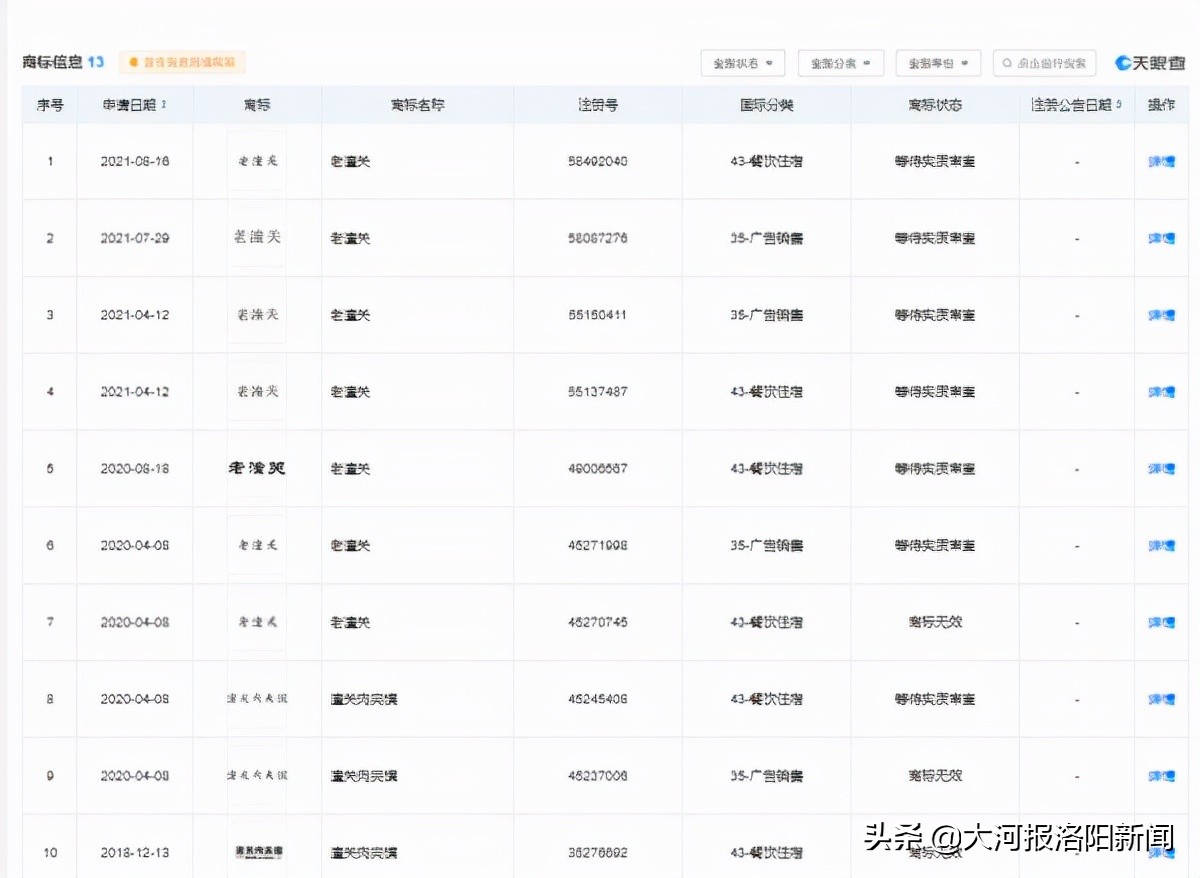1200x878 pixels.
Task: Click 潼关肉夹馍 trademark name in row 8
Action: click(364, 699)
